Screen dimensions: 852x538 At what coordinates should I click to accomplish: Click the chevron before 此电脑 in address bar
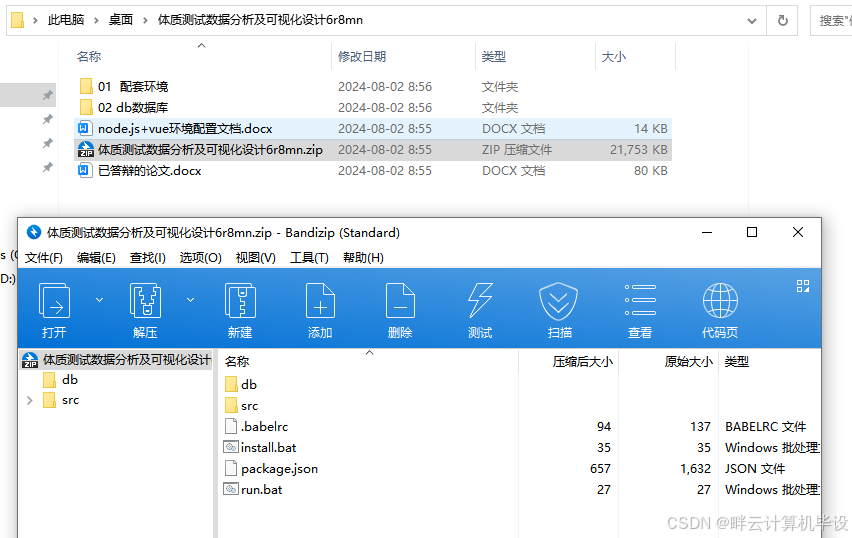35,21
